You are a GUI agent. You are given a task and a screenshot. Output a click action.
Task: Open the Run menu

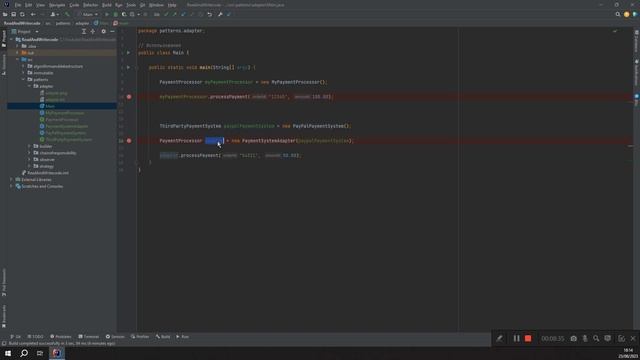[119, 5]
